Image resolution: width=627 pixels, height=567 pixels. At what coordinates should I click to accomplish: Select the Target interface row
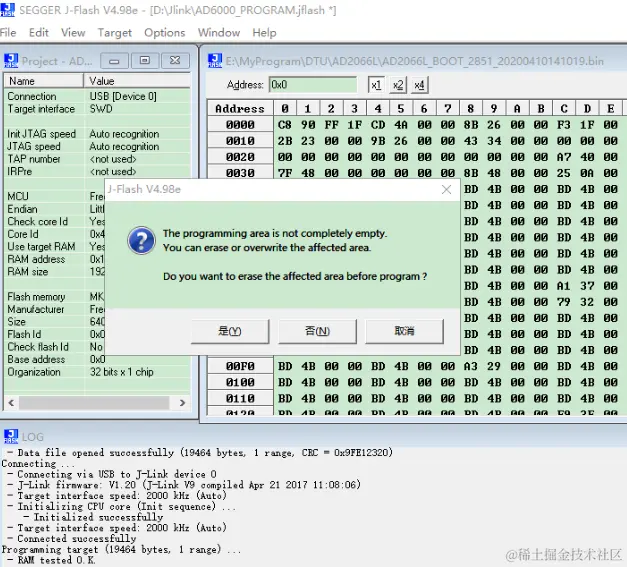pos(97,109)
